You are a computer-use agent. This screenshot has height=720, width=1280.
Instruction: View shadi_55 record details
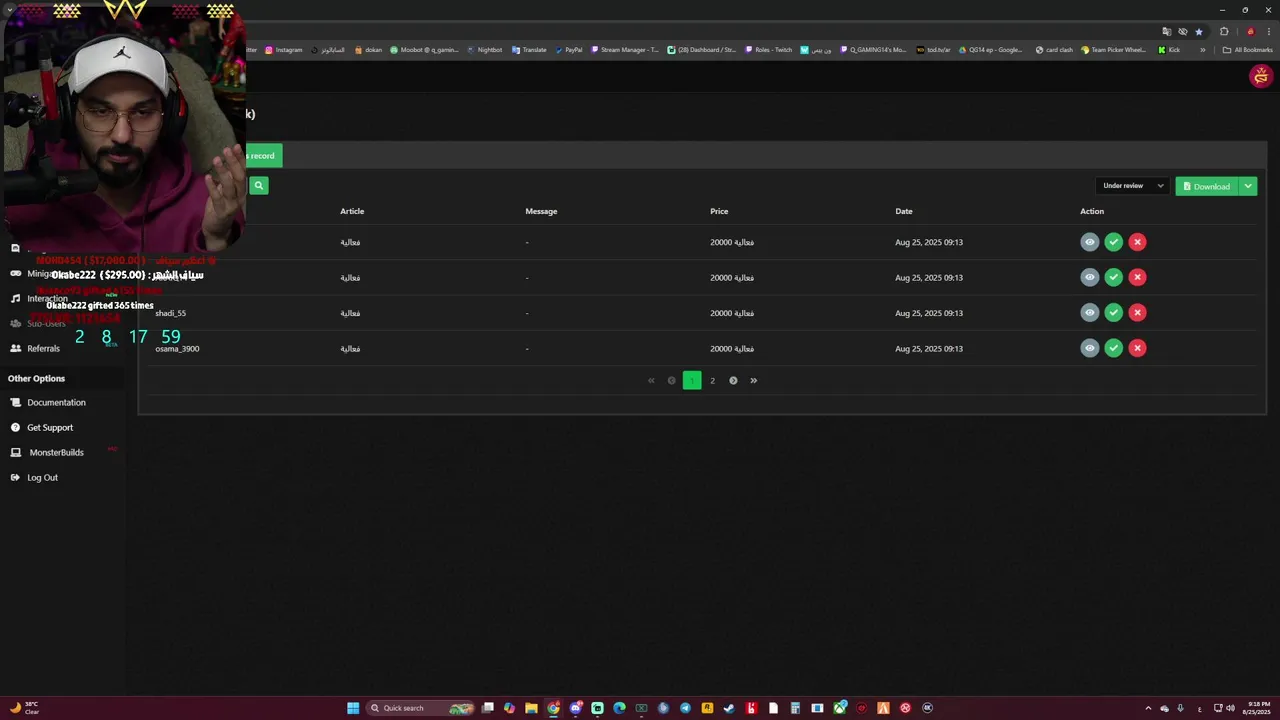coord(1090,313)
